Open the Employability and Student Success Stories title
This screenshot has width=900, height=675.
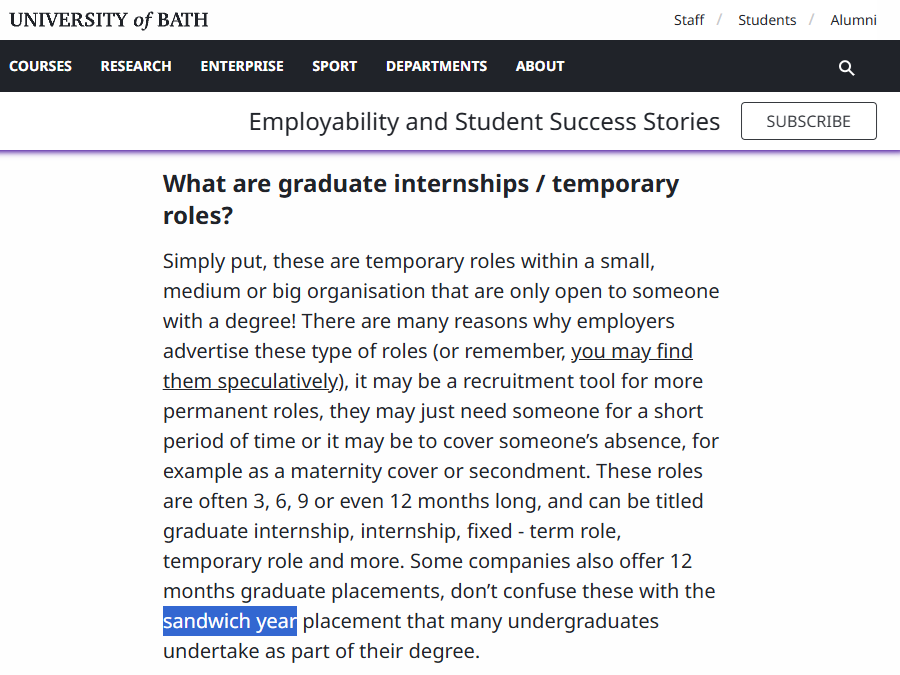point(484,122)
